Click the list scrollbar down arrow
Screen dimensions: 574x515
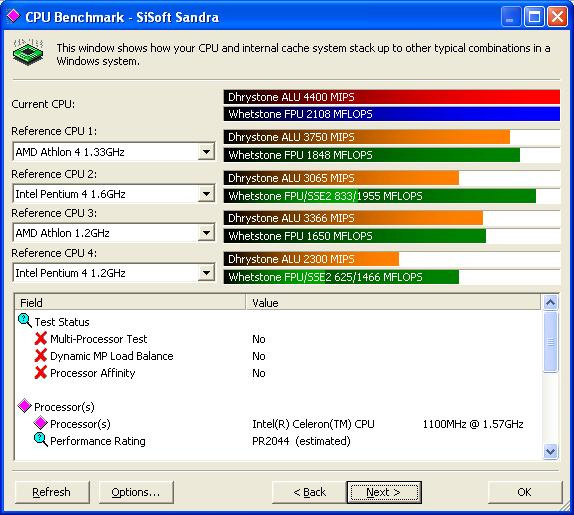pos(551,451)
